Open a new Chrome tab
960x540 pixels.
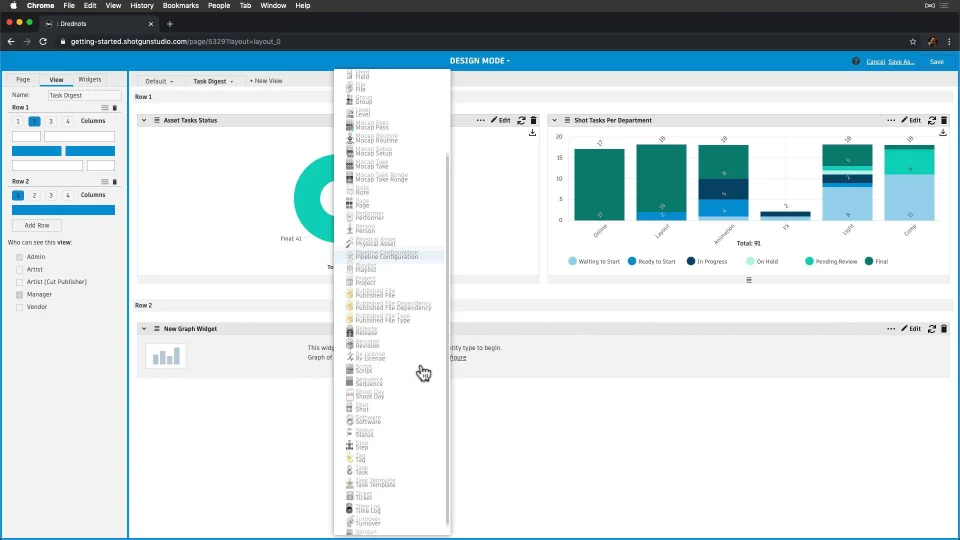[170, 24]
